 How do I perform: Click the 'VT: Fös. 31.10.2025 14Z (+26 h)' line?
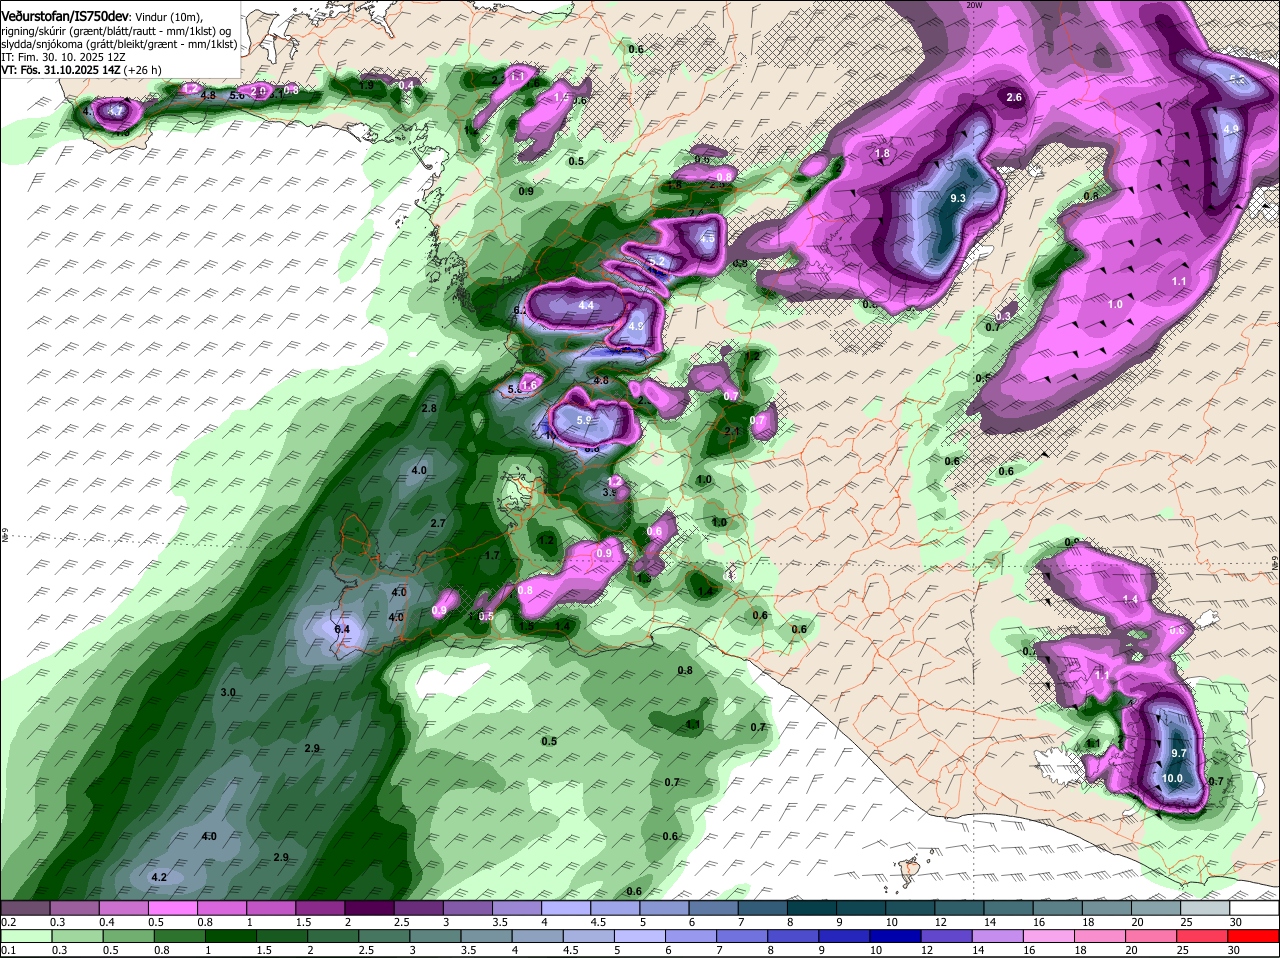pyautogui.click(x=81, y=71)
